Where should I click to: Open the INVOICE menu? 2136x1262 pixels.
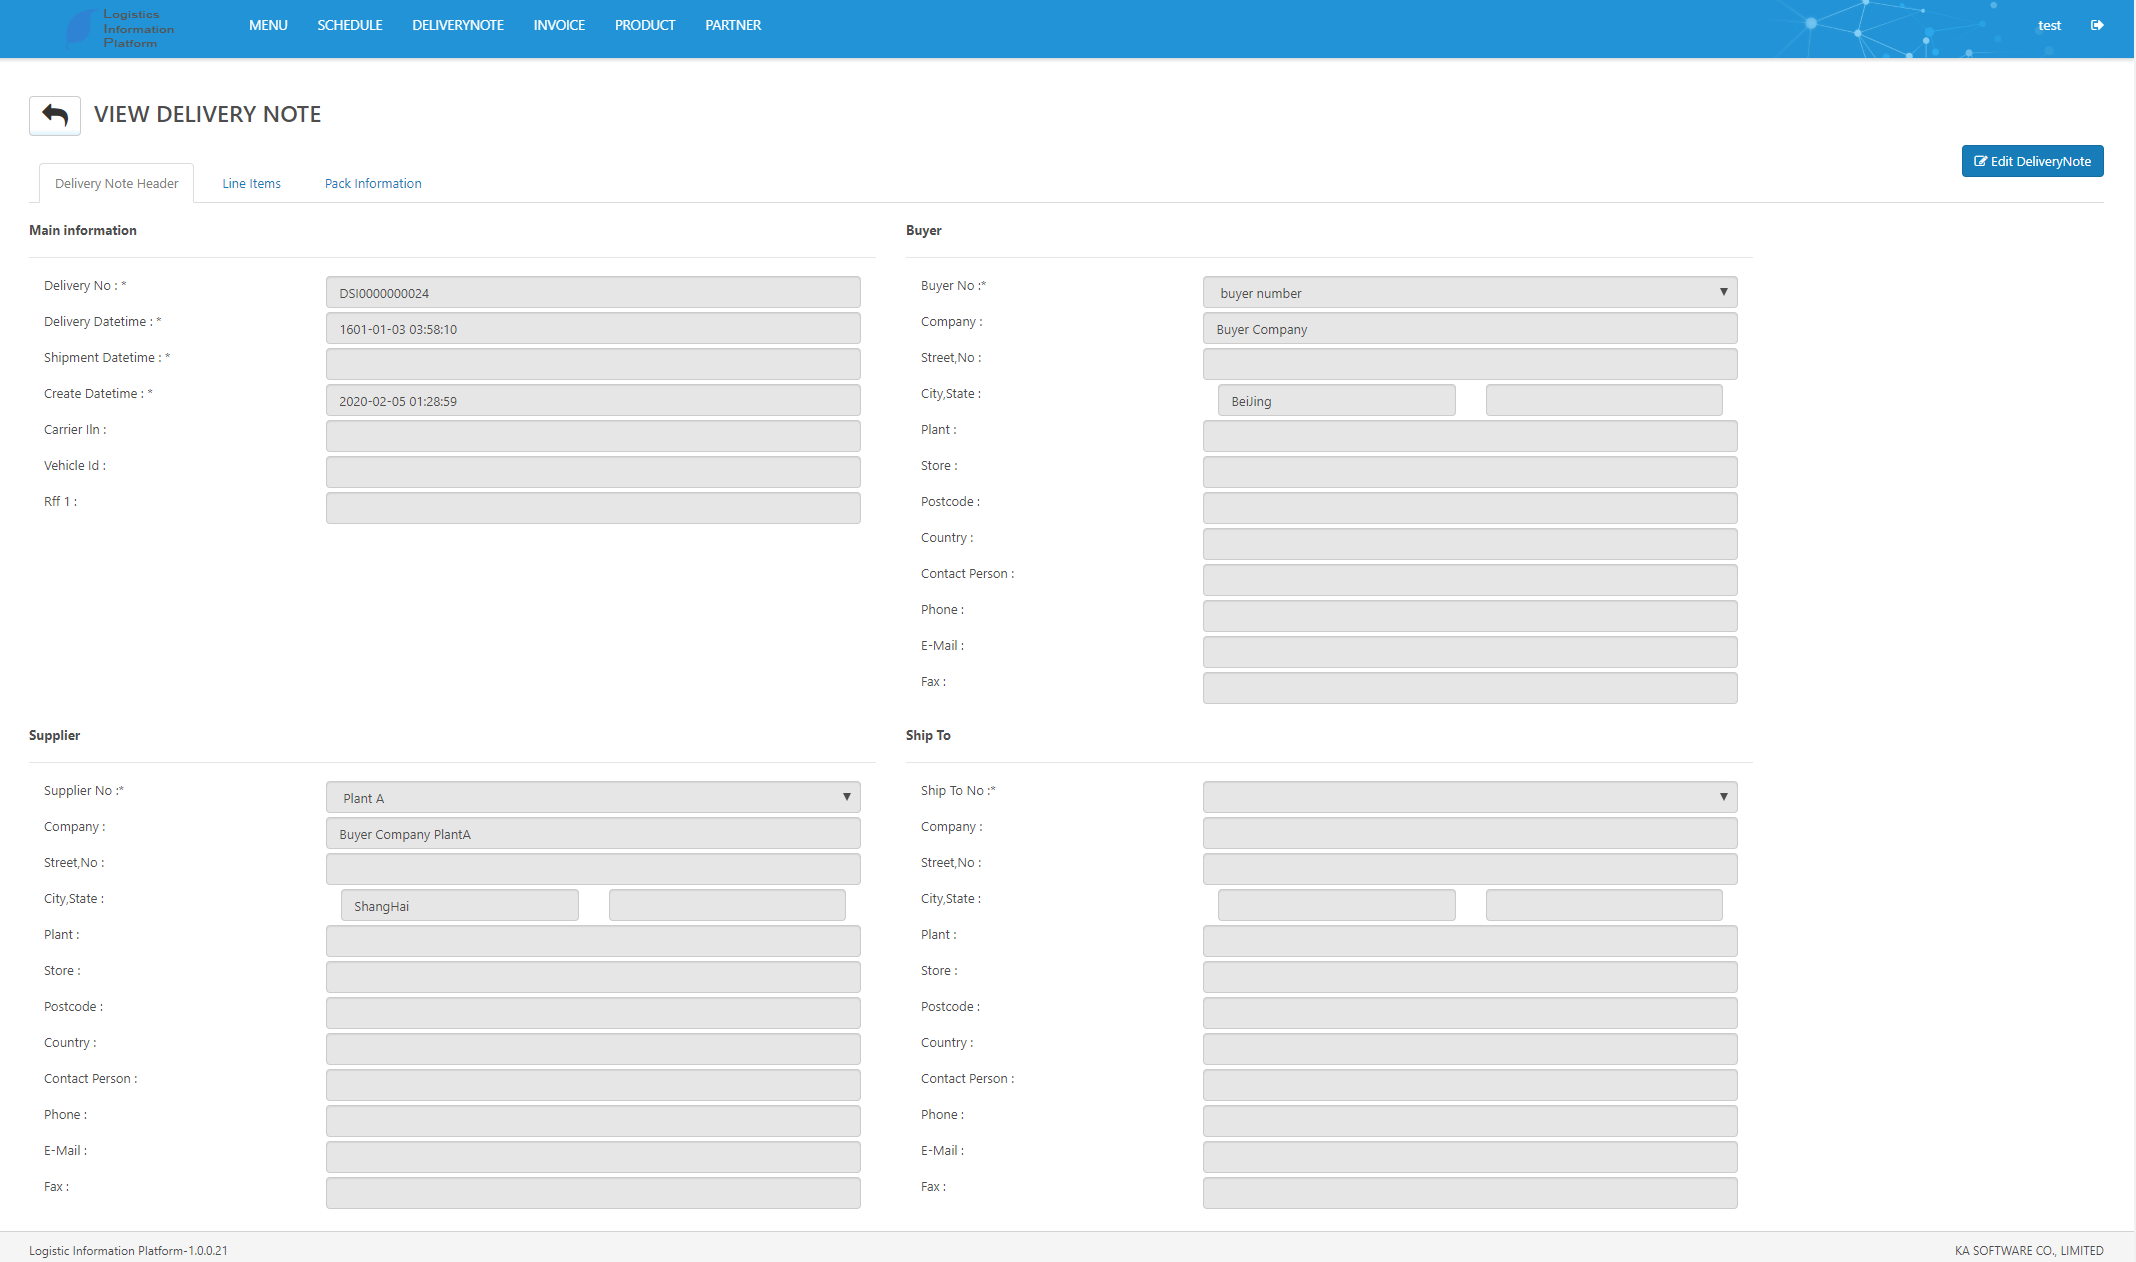pyautogui.click(x=559, y=25)
